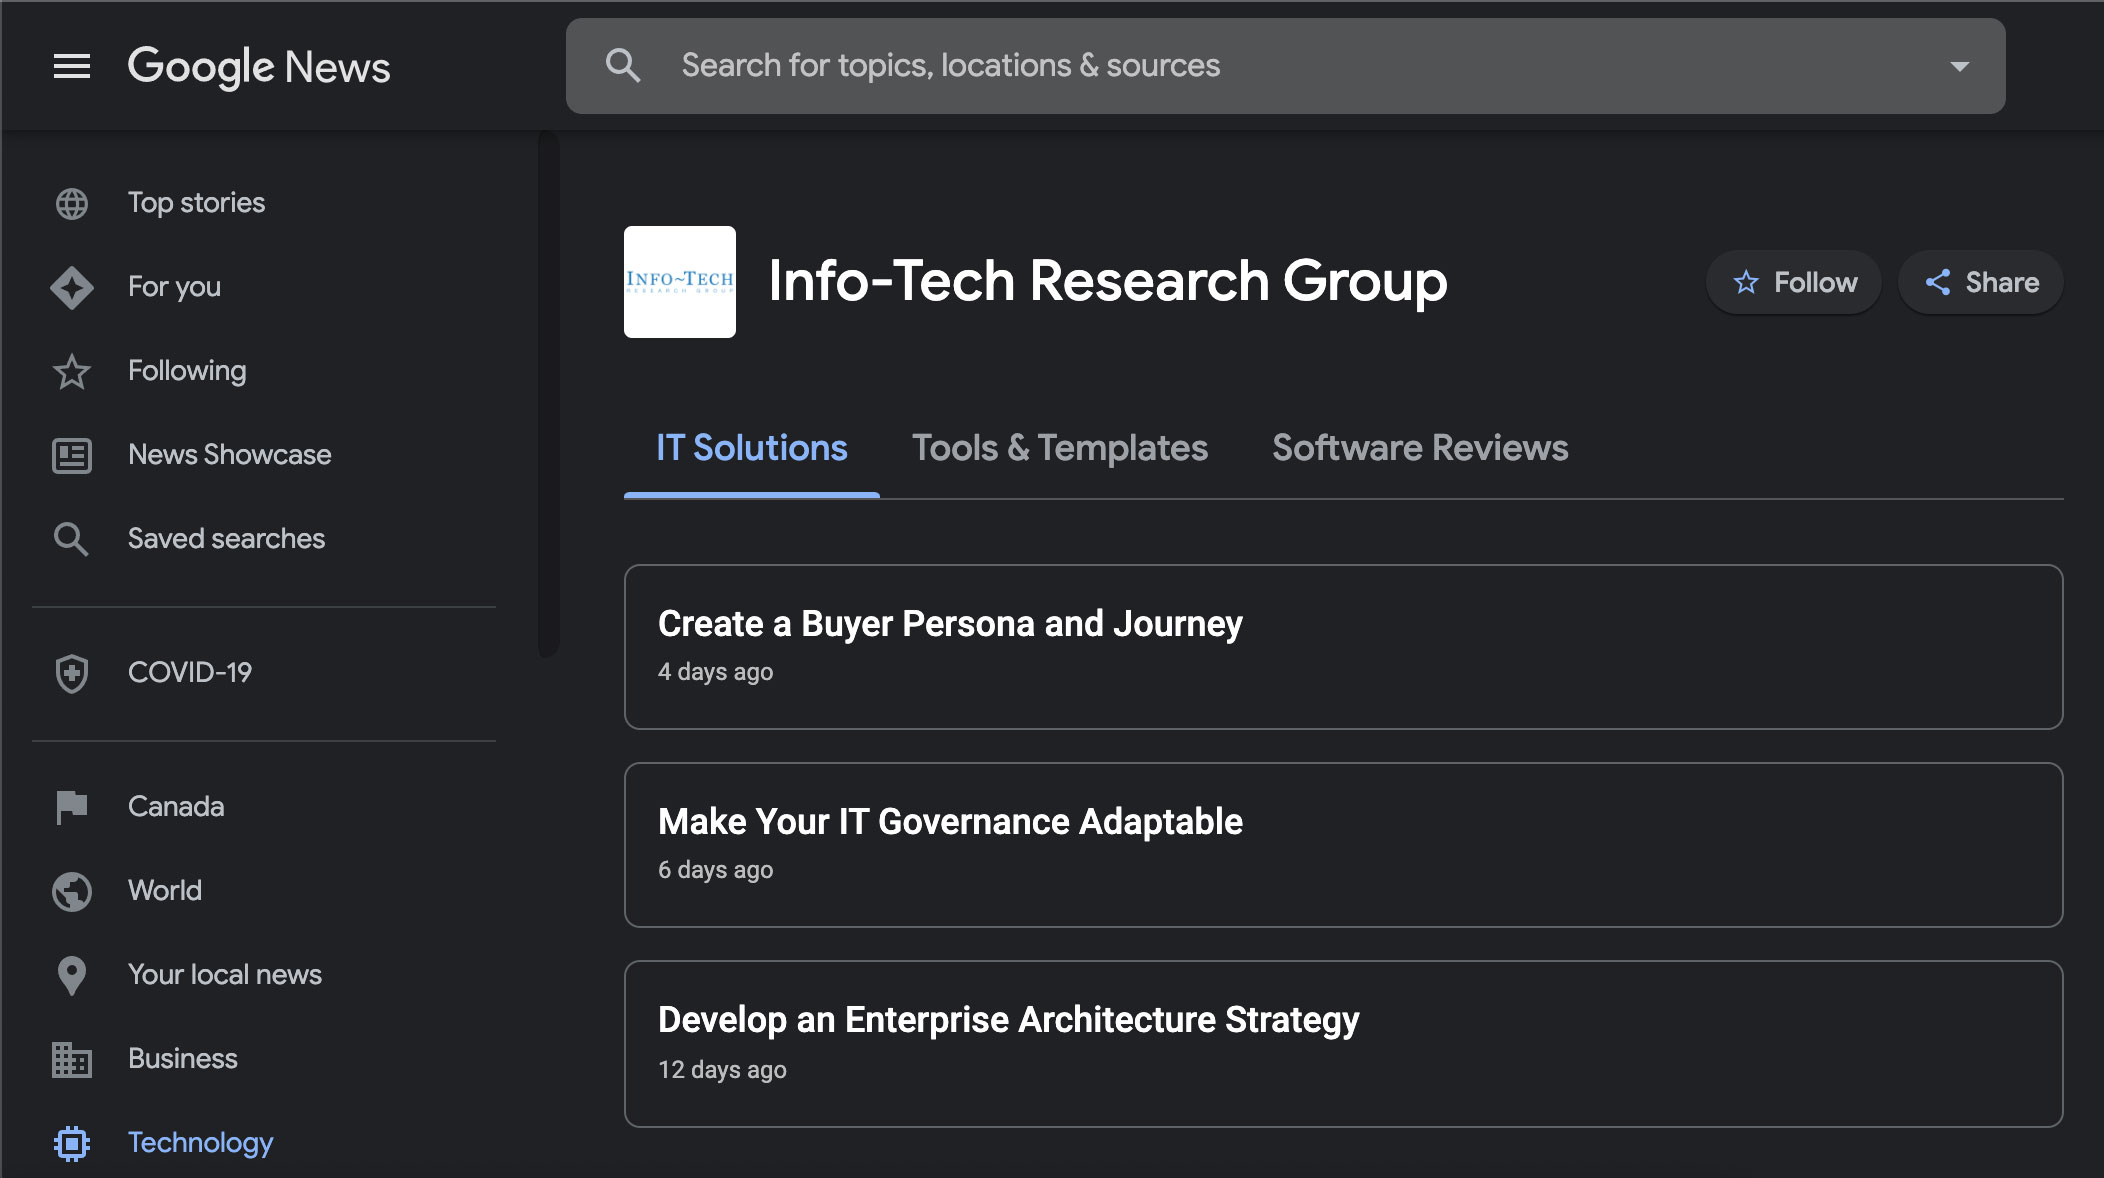The width and height of the screenshot is (2104, 1178).
Task: Click the Following star icon
Action: coord(71,372)
